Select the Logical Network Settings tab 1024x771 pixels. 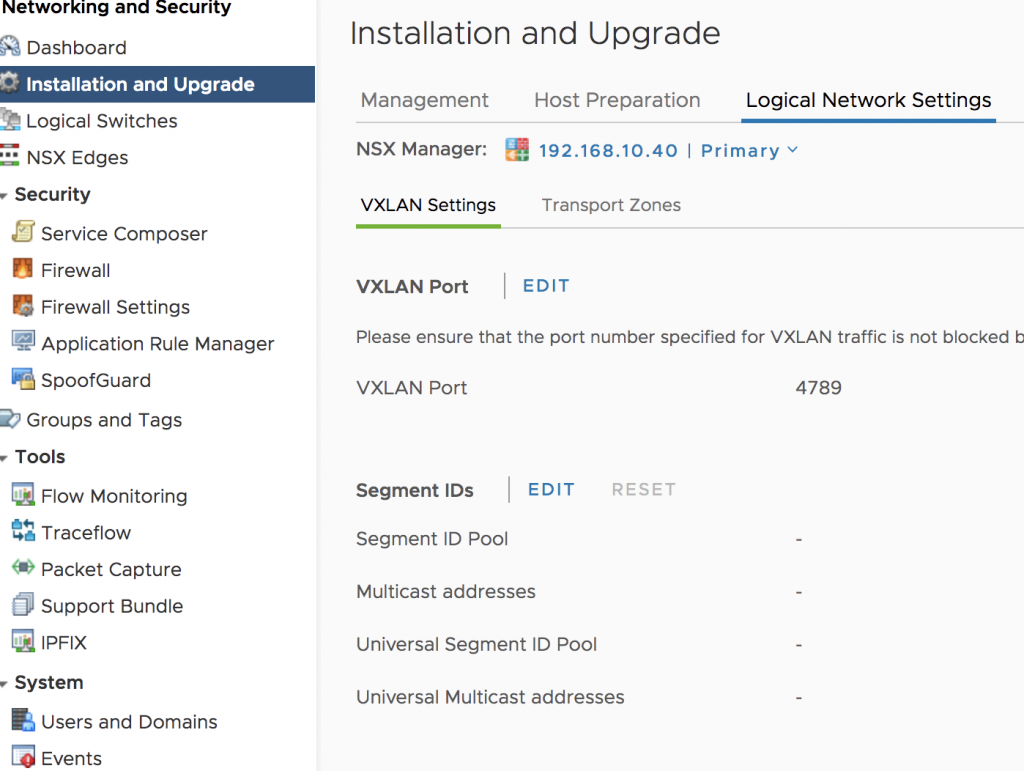[869, 100]
